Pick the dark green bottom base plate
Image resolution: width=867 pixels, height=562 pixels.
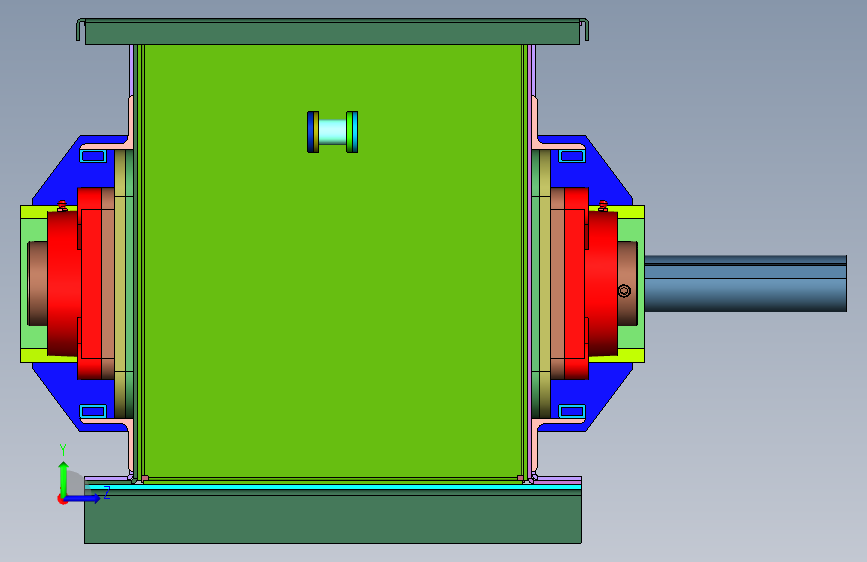click(x=332, y=518)
